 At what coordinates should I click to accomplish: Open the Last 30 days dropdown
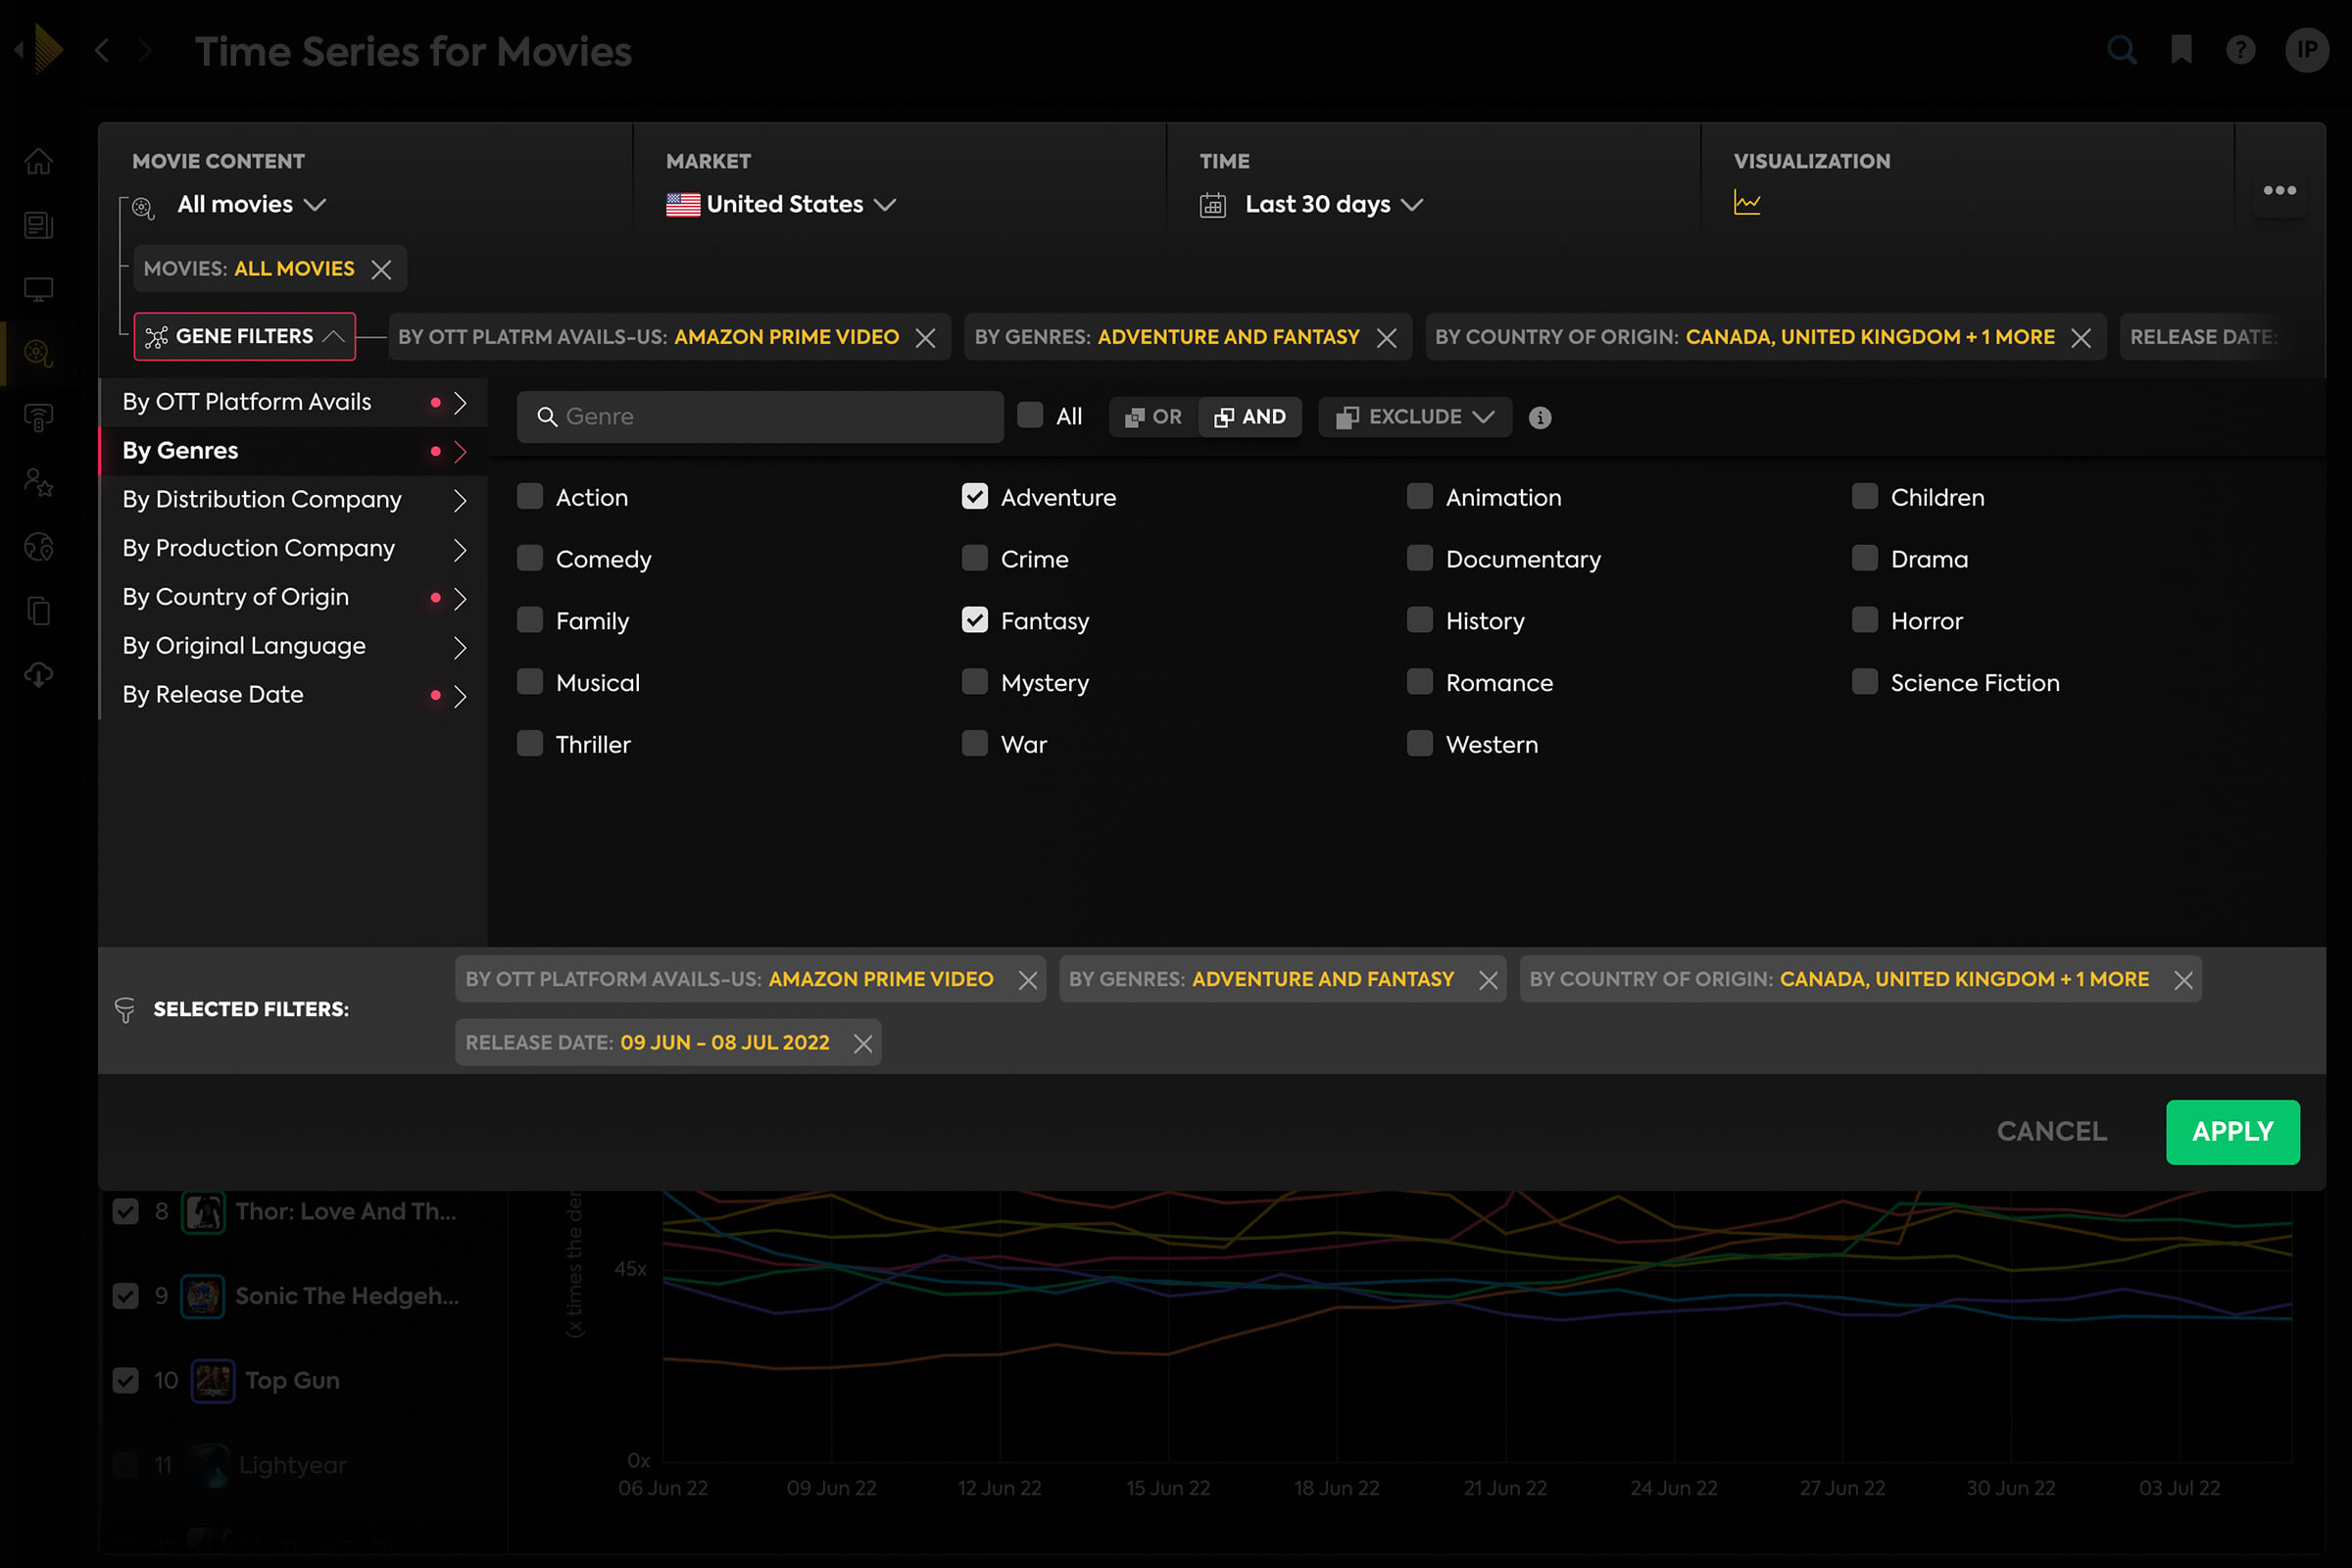click(1333, 205)
